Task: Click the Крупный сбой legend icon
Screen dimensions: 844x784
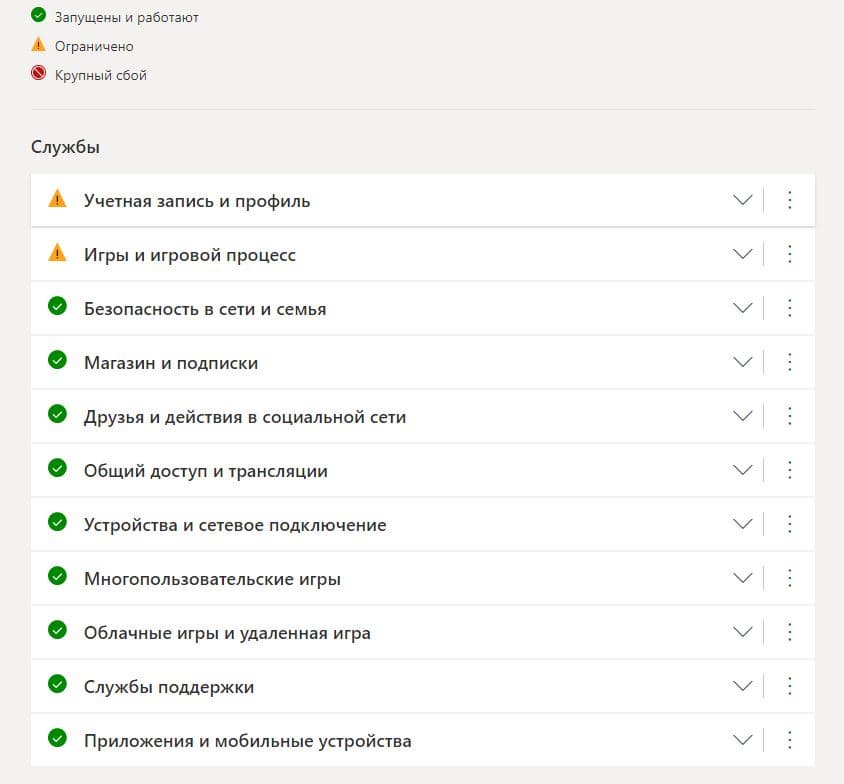Action: (39, 74)
